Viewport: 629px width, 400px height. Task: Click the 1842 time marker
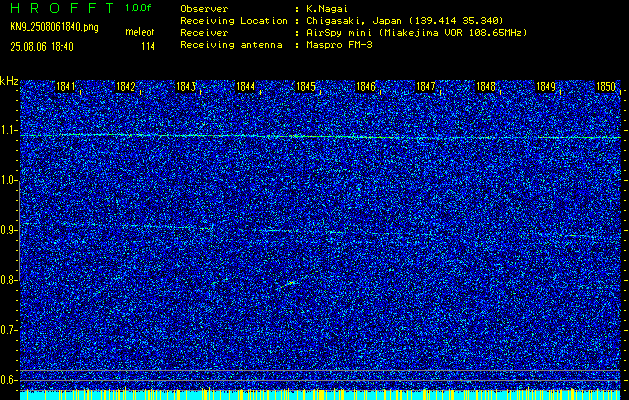point(125,87)
